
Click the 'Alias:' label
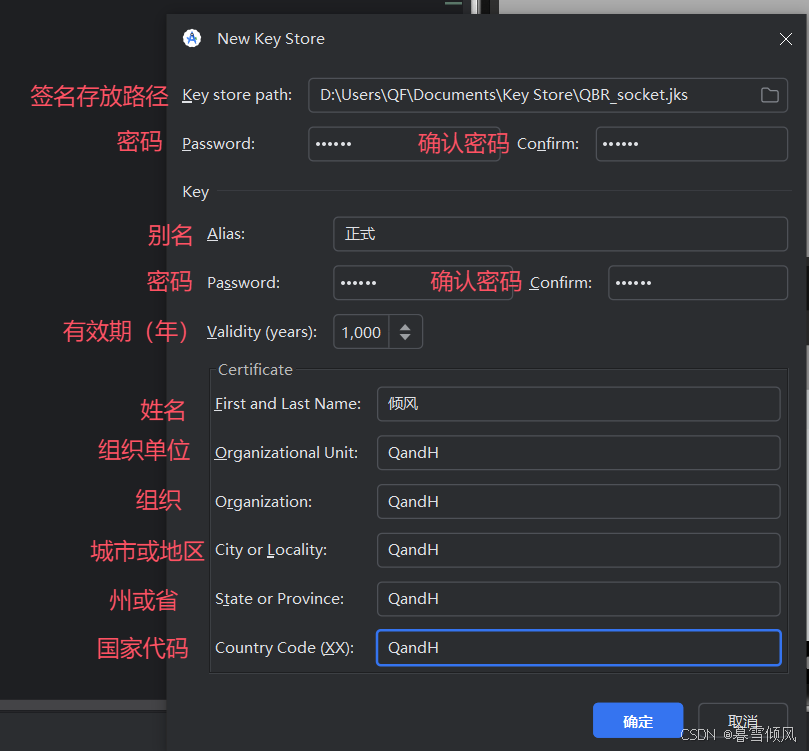coord(226,234)
